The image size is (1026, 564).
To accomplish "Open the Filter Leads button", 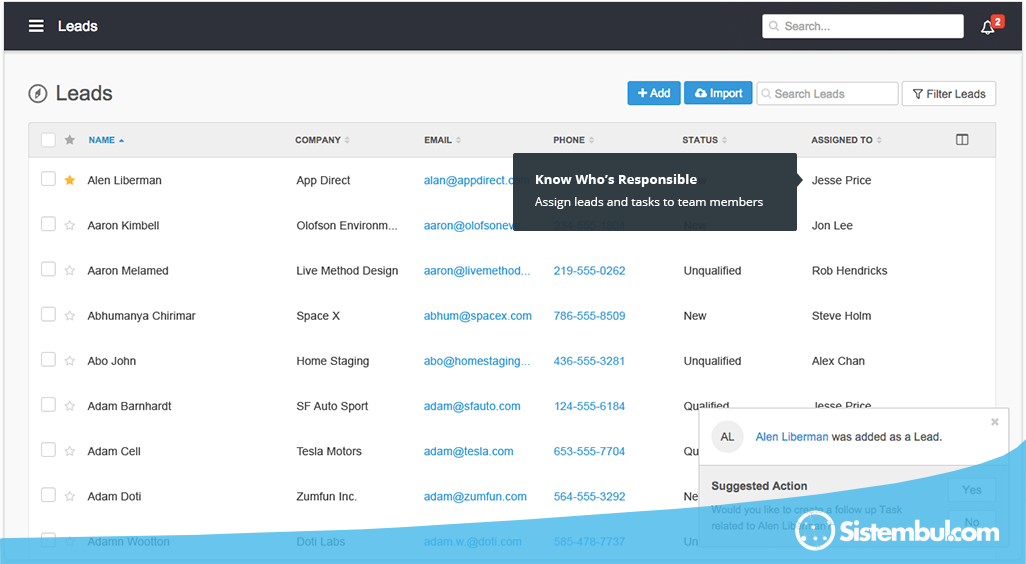I will [949, 94].
